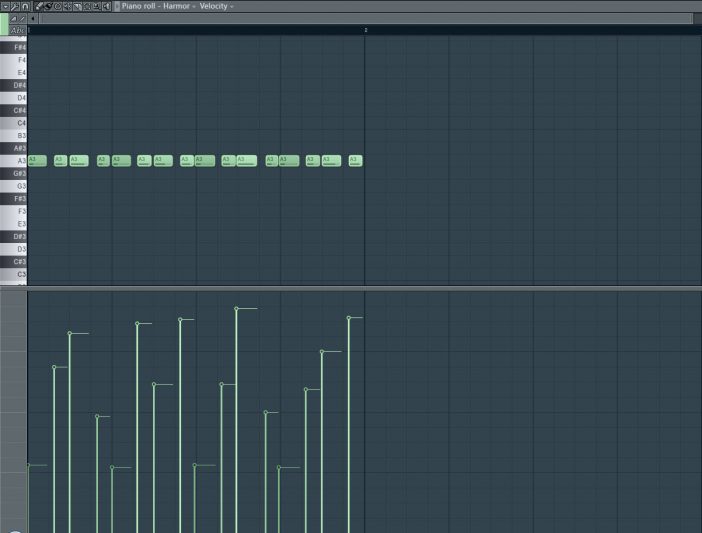This screenshot has width=702, height=533.
Task: Preview the D3 piano key
Action: point(13,249)
